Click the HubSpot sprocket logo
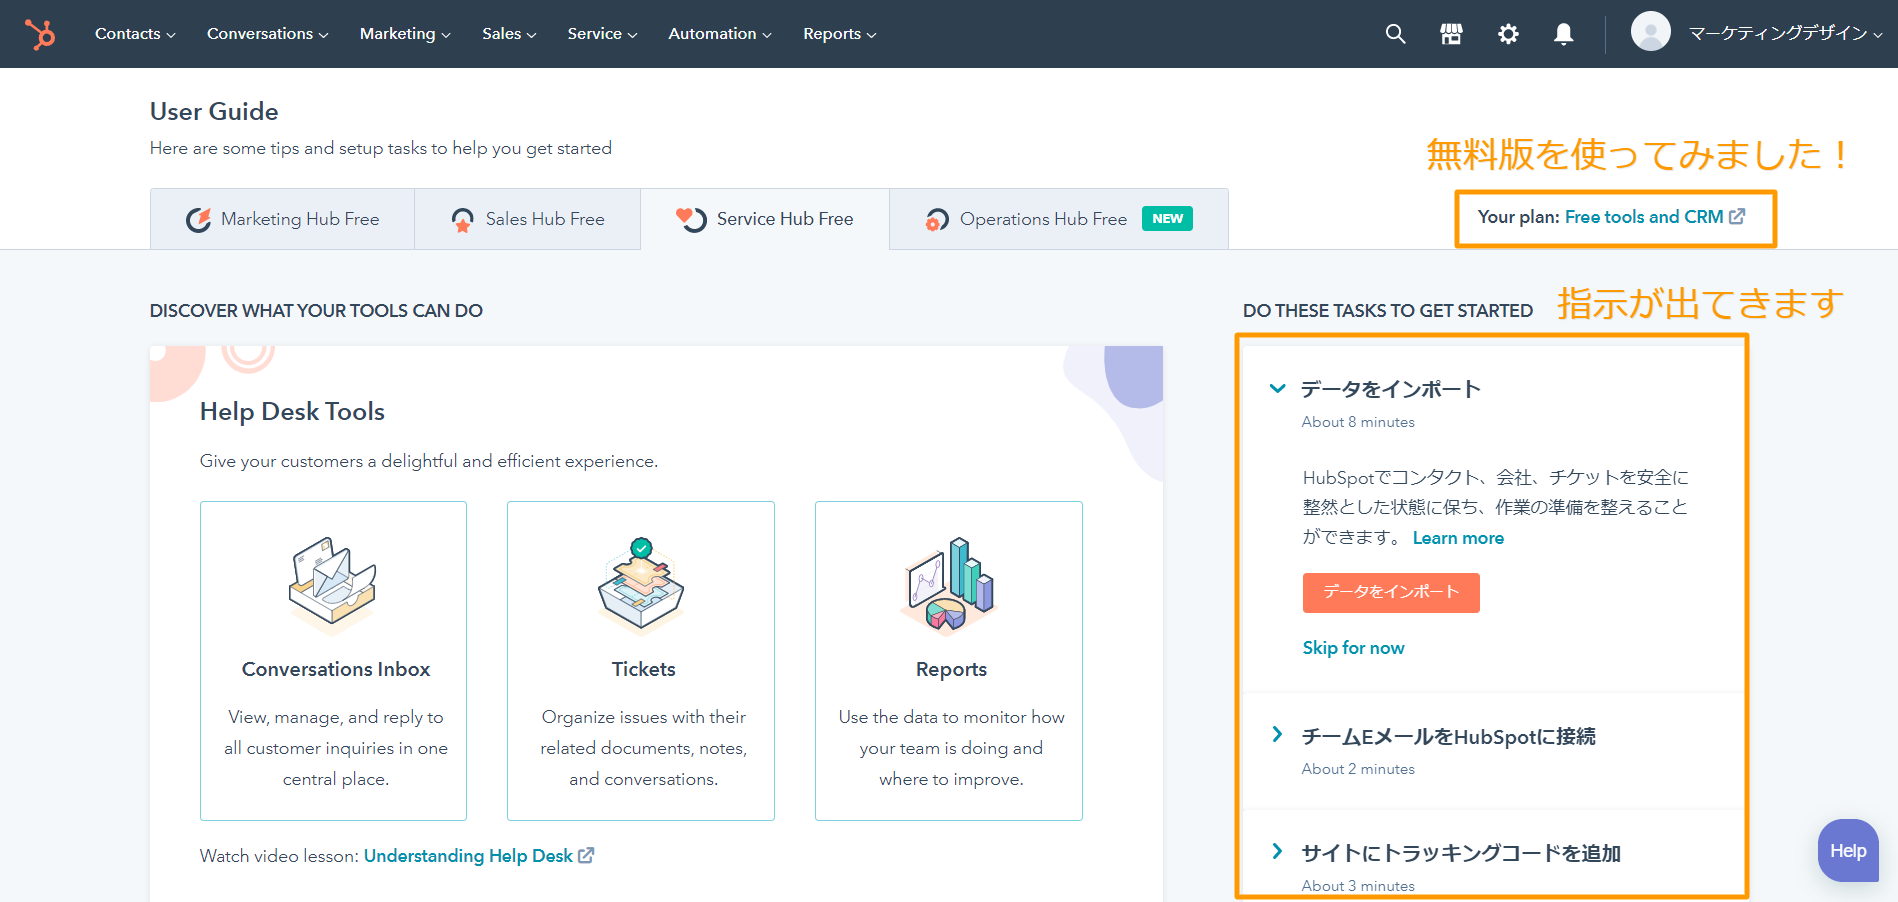Viewport: 1898px width, 902px height. click(41, 34)
